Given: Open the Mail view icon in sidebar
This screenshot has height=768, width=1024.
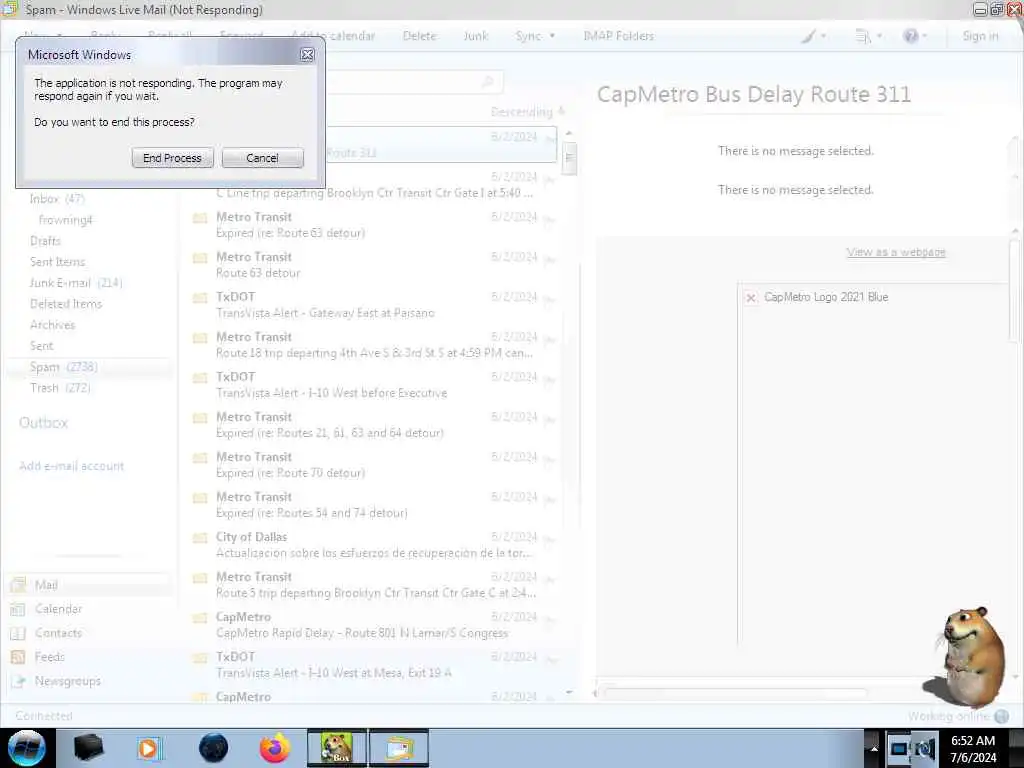Looking at the screenshot, I should pos(18,585).
